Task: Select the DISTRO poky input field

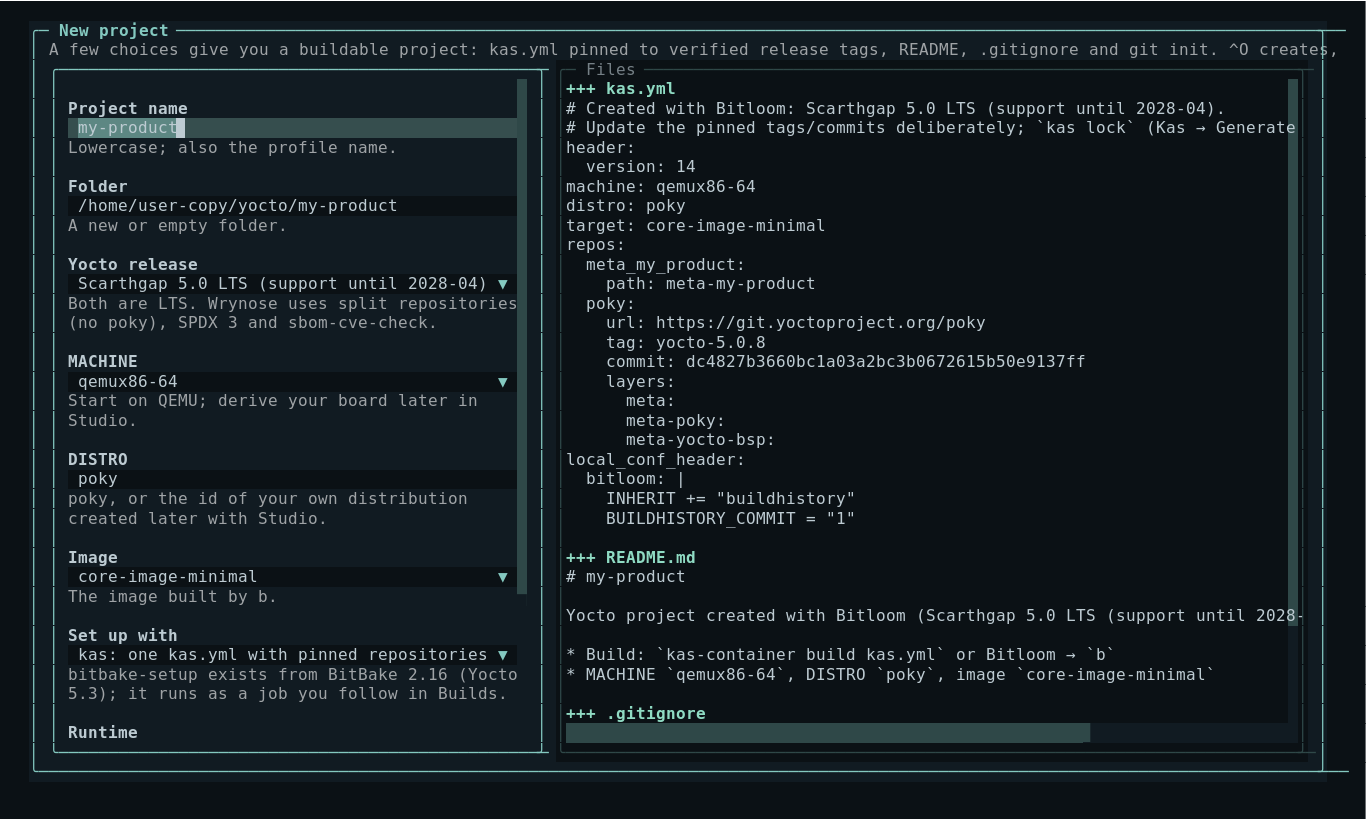Action: (x=292, y=479)
